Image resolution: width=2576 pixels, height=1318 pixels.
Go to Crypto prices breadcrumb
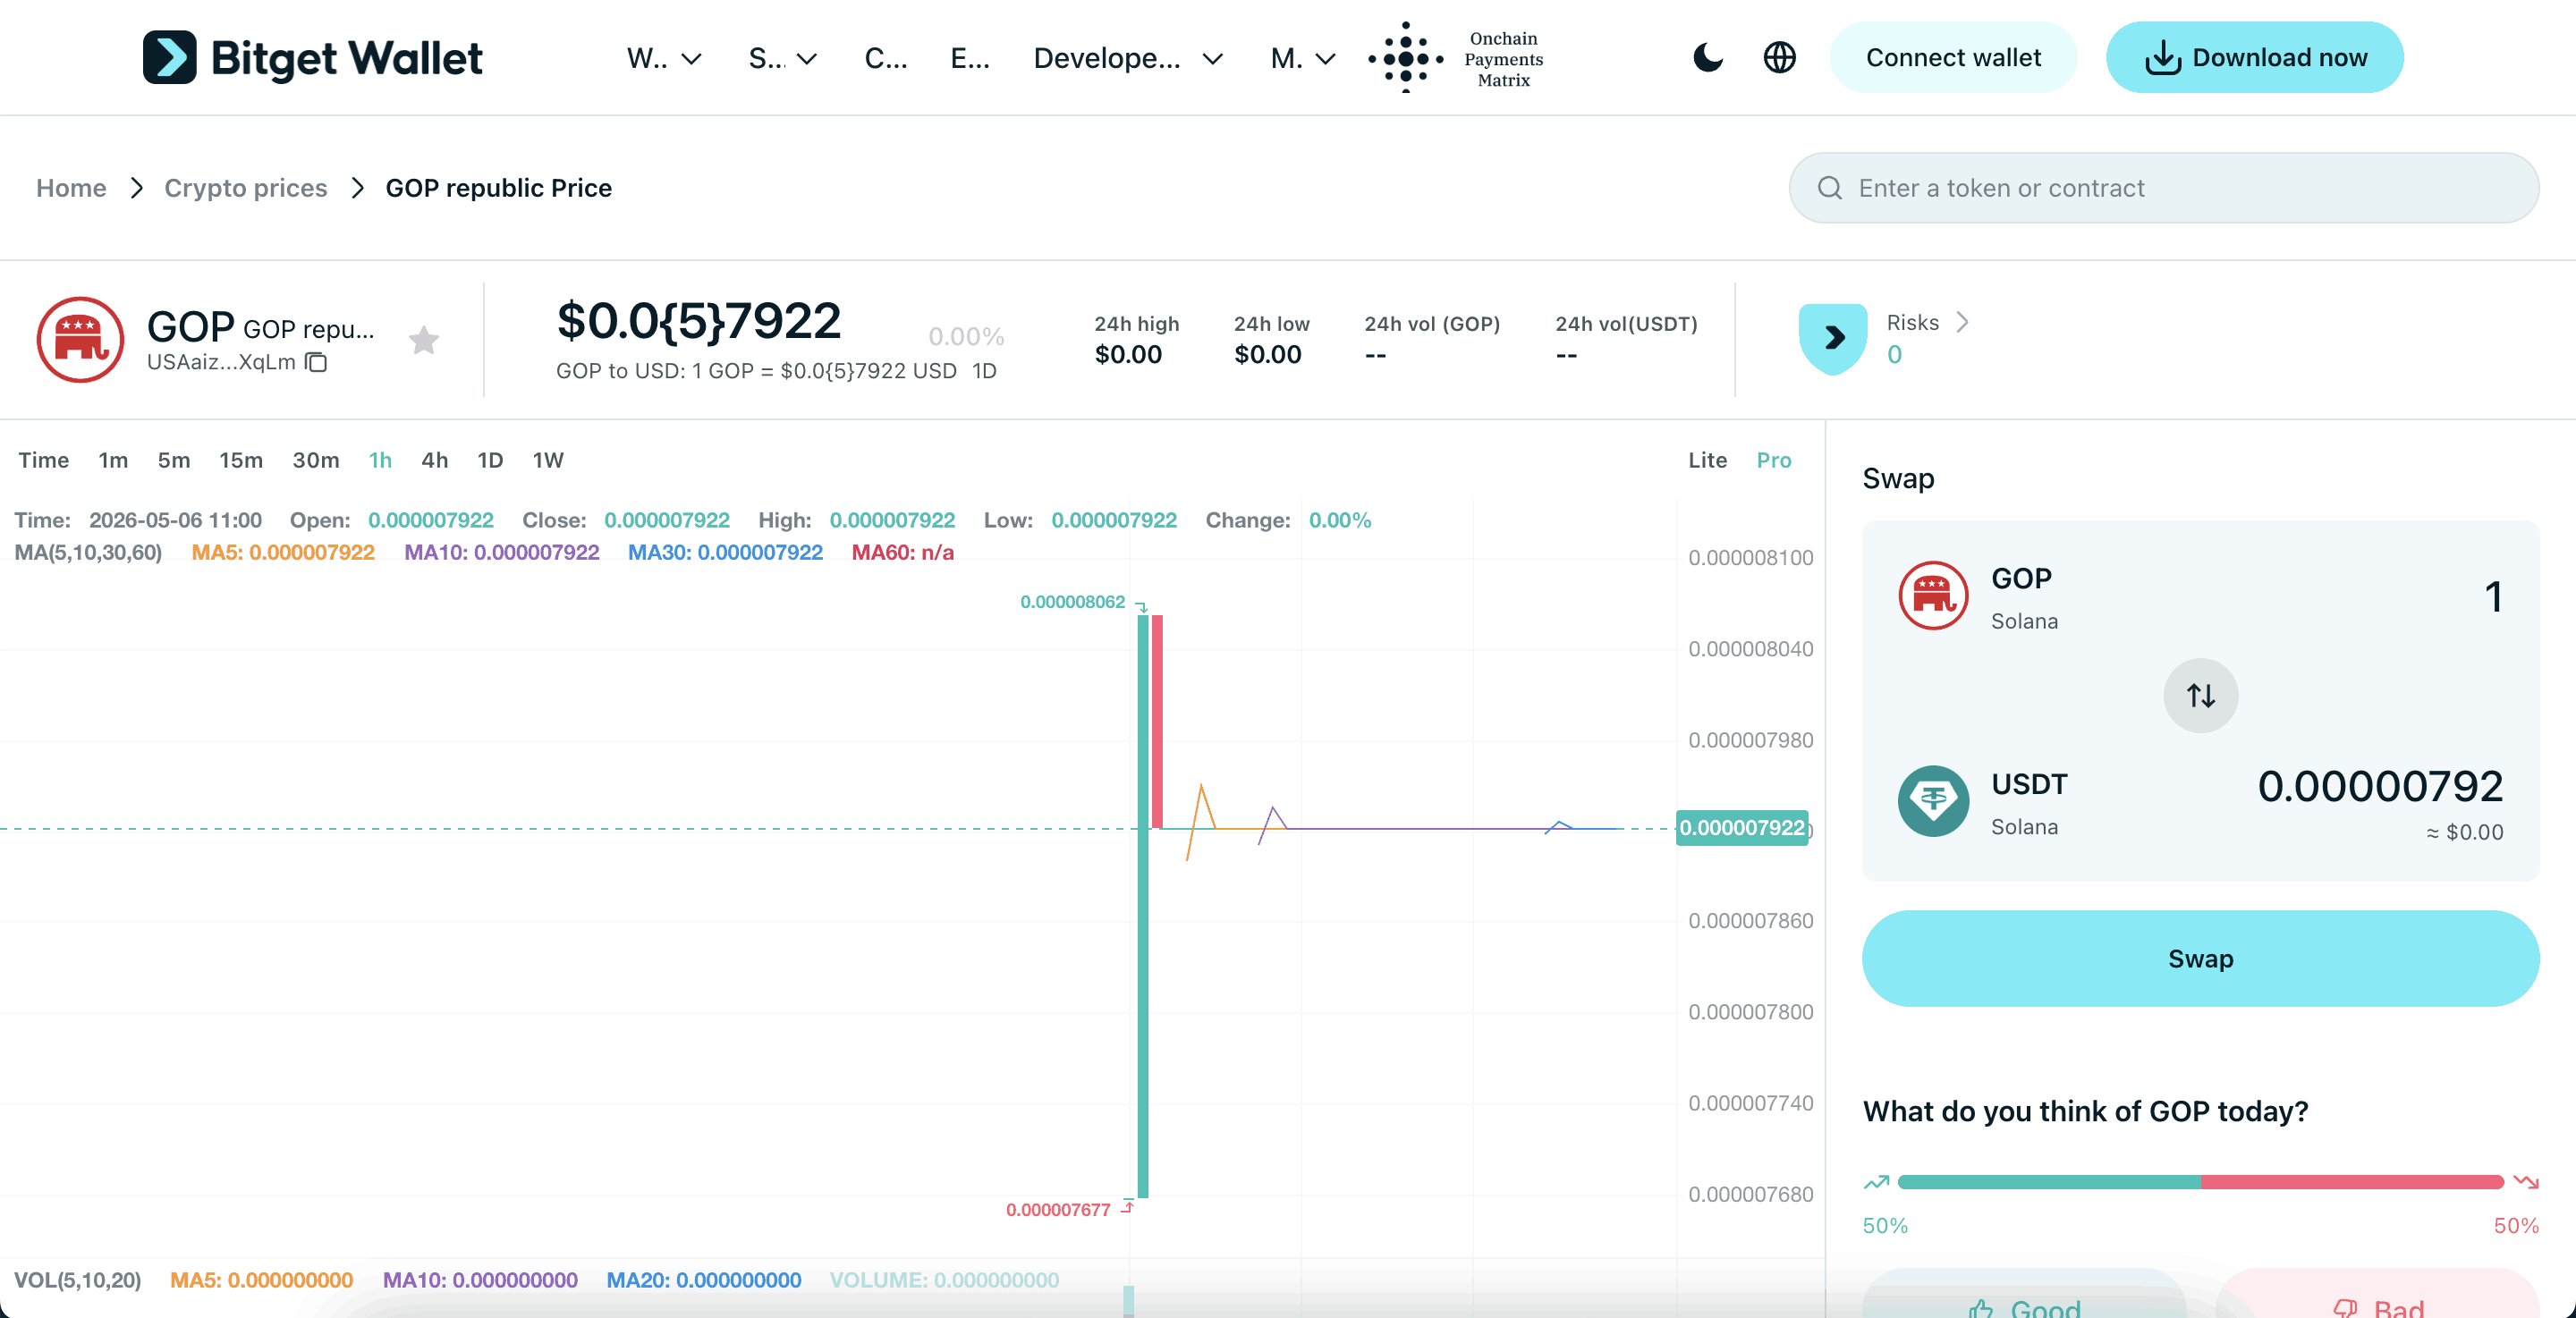tap(246, 188)
